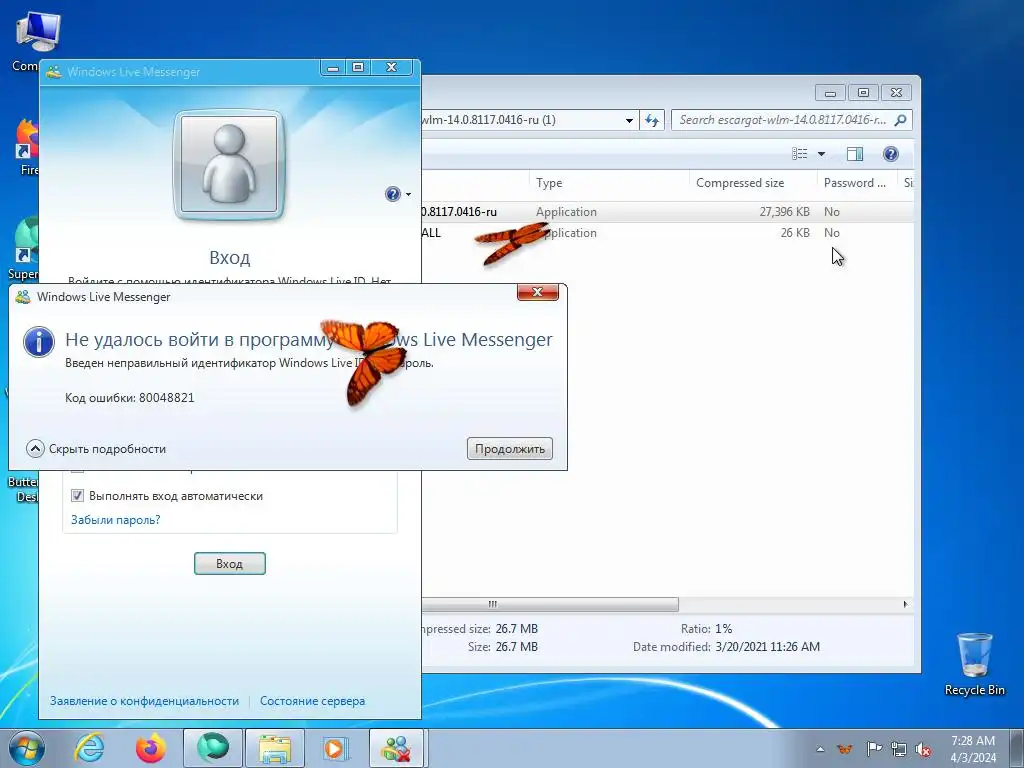The width and height of the screenshot is (1024, 768).
Task: Collapse details with Скрыть подробности
Action: [96, 449]
